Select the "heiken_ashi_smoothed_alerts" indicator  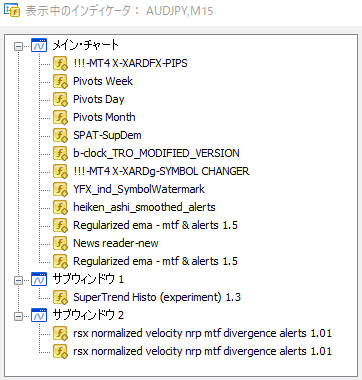click(144, 207)
